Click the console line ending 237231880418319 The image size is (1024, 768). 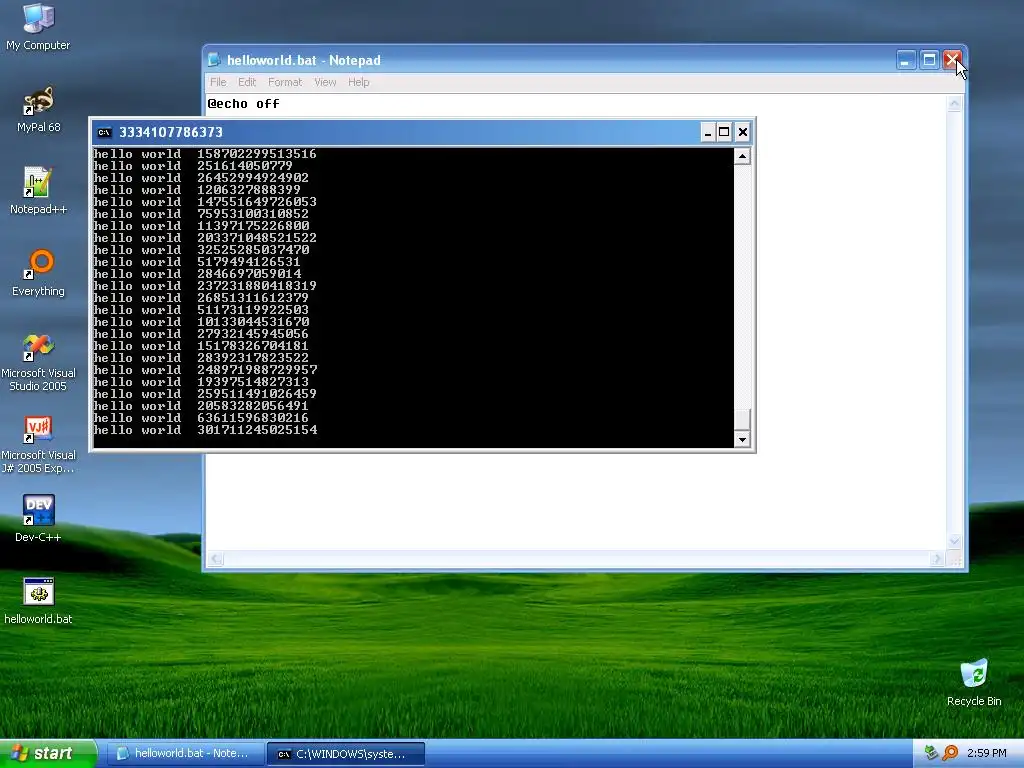click(x=205, y=286)
